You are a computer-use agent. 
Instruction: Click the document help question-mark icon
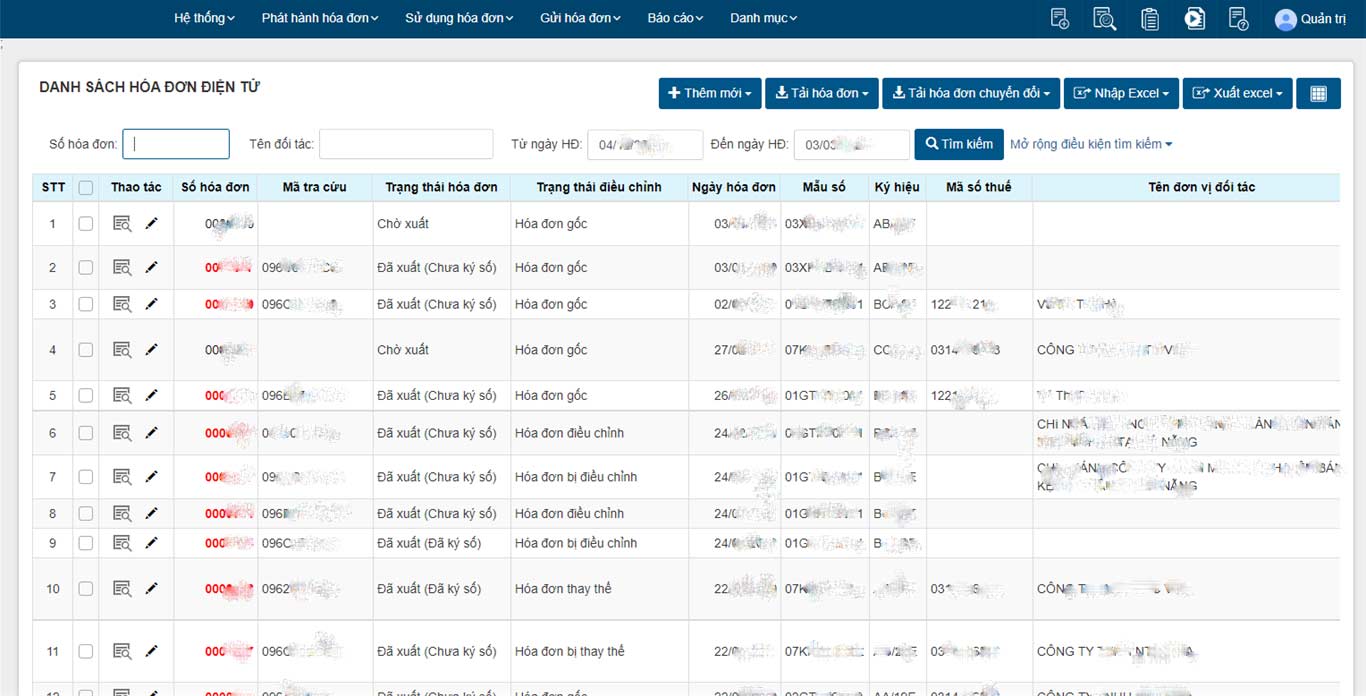click(x=1238, y=19)
